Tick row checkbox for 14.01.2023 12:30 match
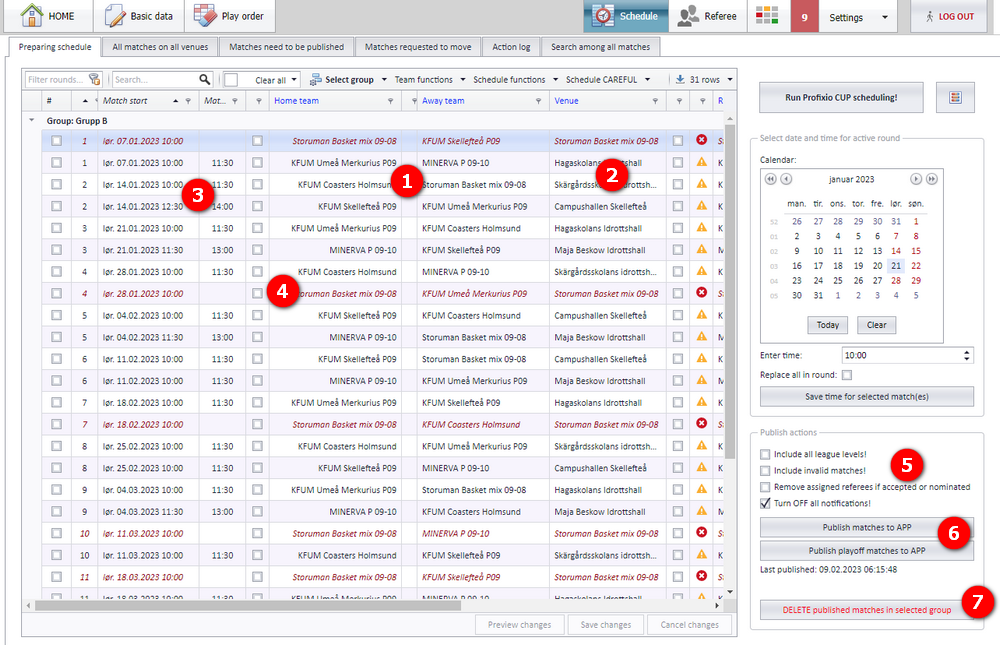This screenshot has width=1000, height=645. (56, 206)
